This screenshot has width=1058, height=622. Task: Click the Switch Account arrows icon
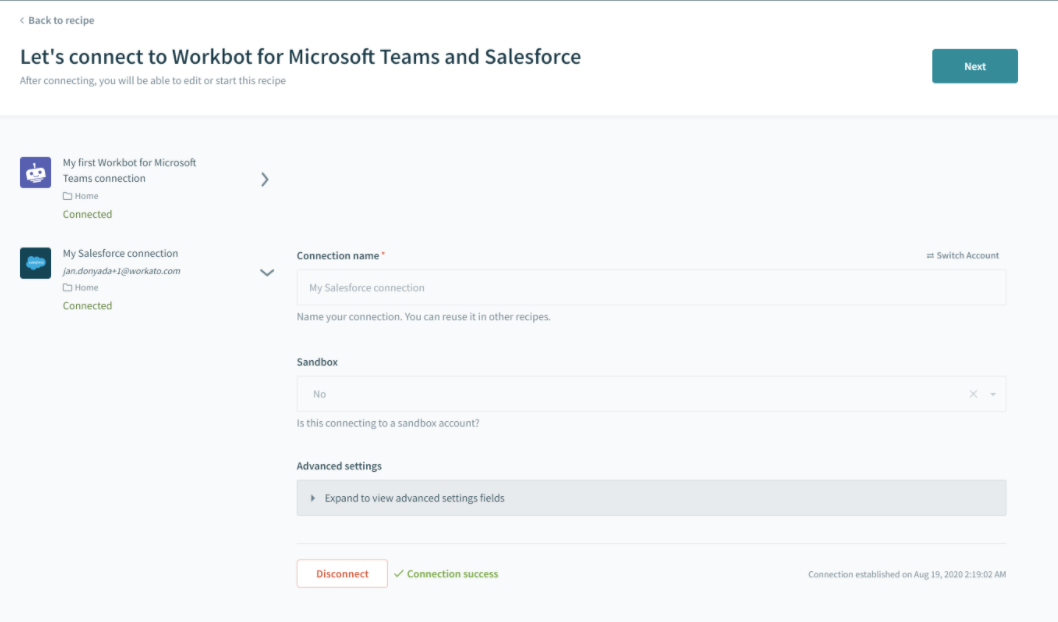[930, 256]
